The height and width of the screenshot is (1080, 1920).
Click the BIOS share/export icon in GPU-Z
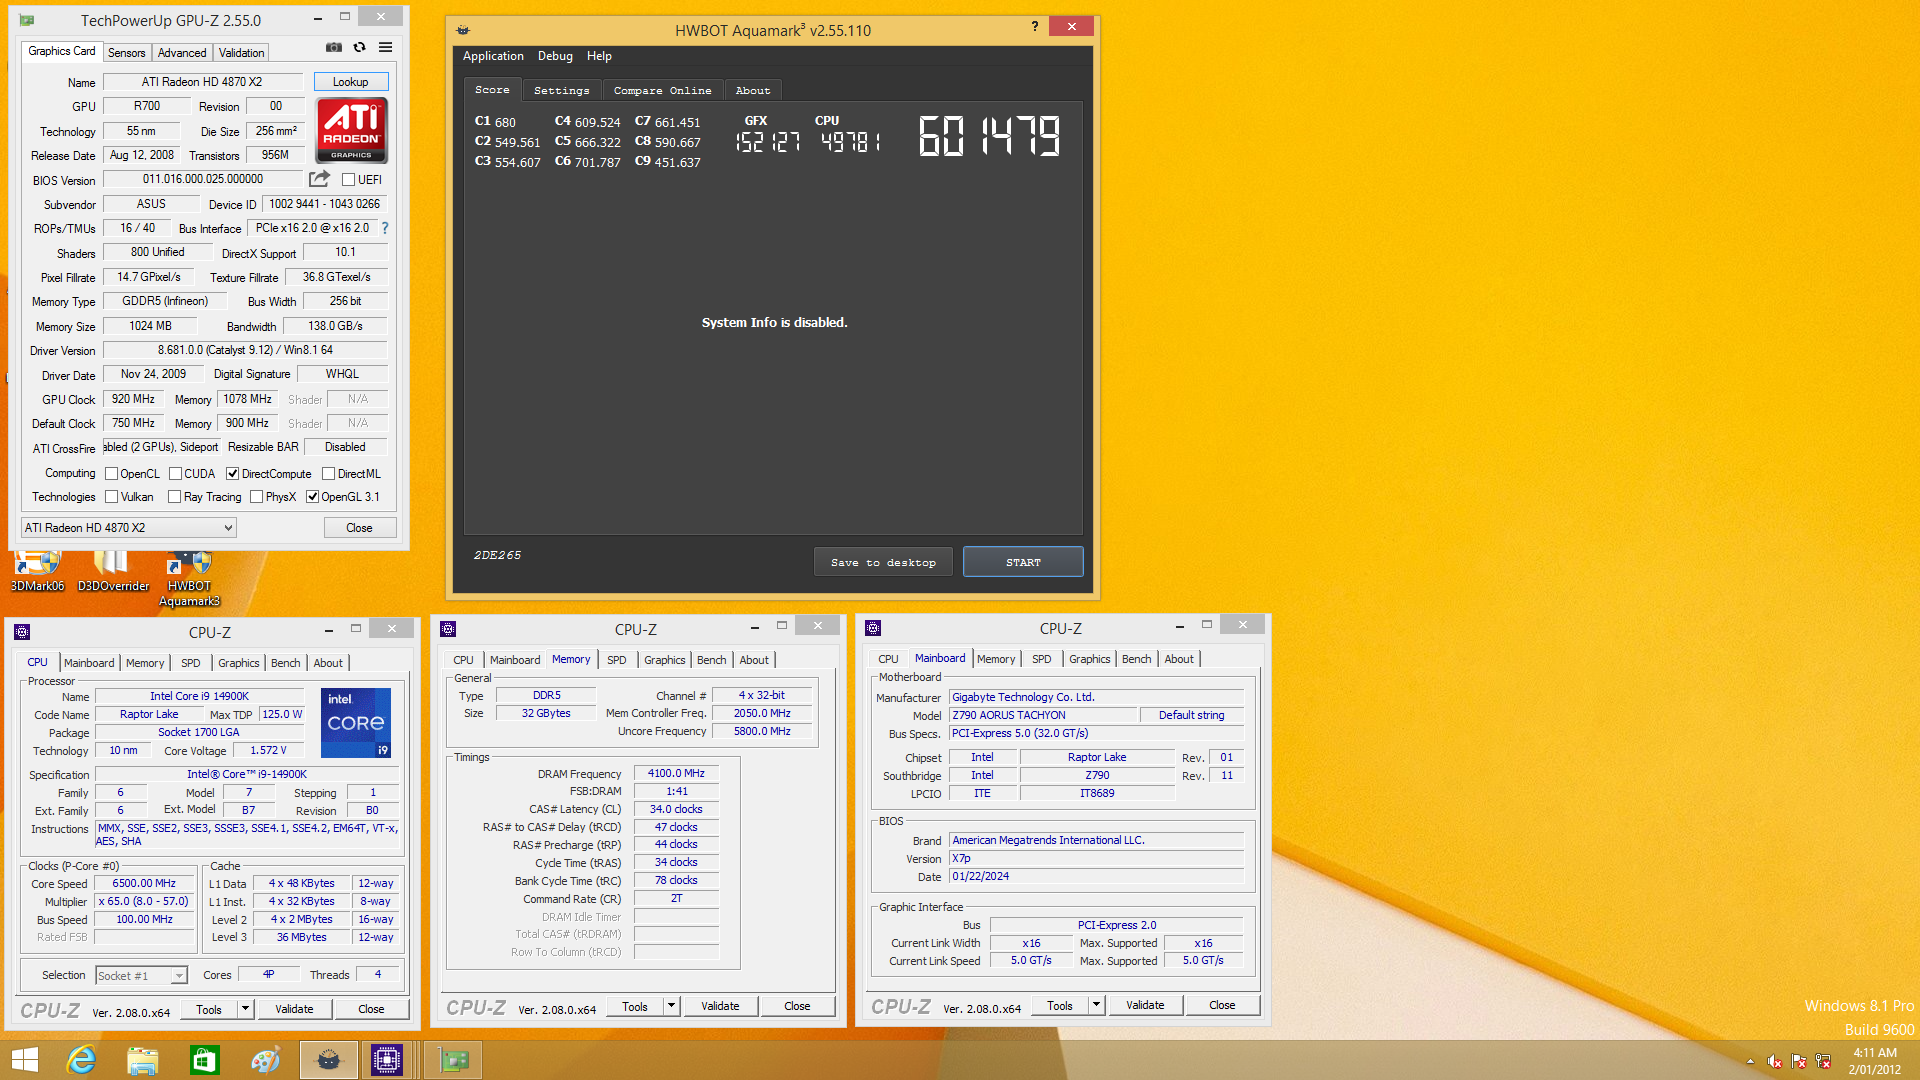[319, 179]
